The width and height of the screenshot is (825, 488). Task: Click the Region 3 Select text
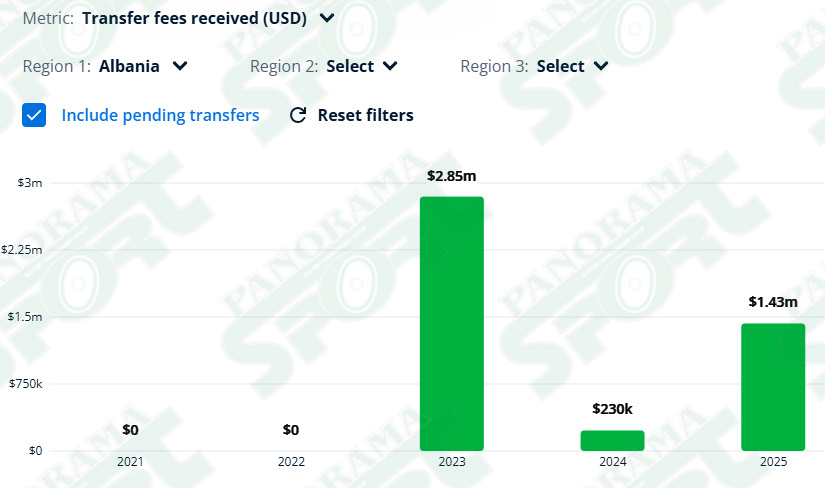[x=560, y=66]
